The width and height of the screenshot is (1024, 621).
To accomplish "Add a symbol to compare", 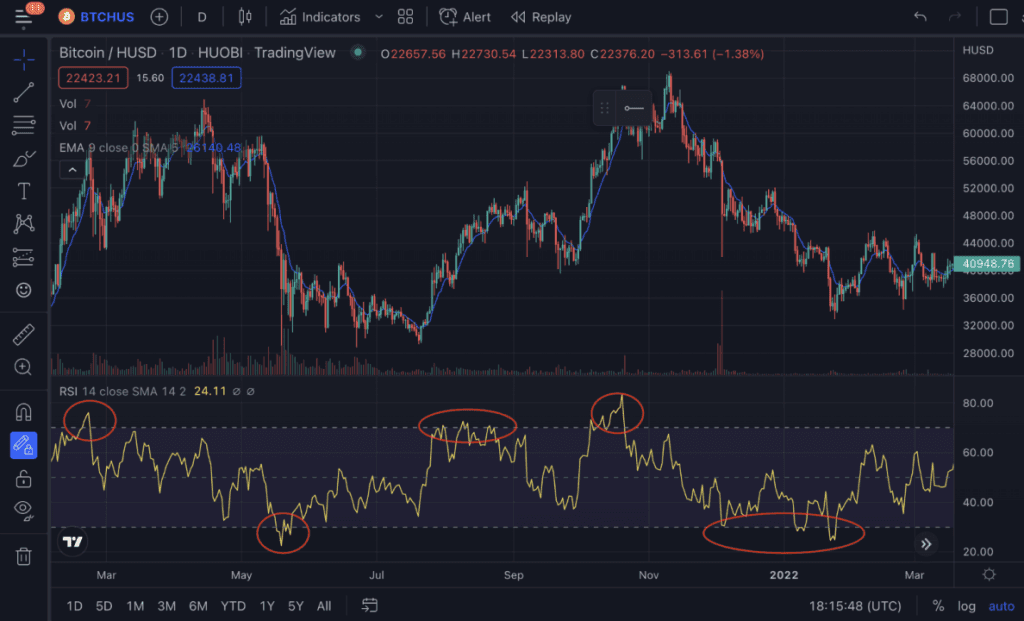I will click(159, 17).
